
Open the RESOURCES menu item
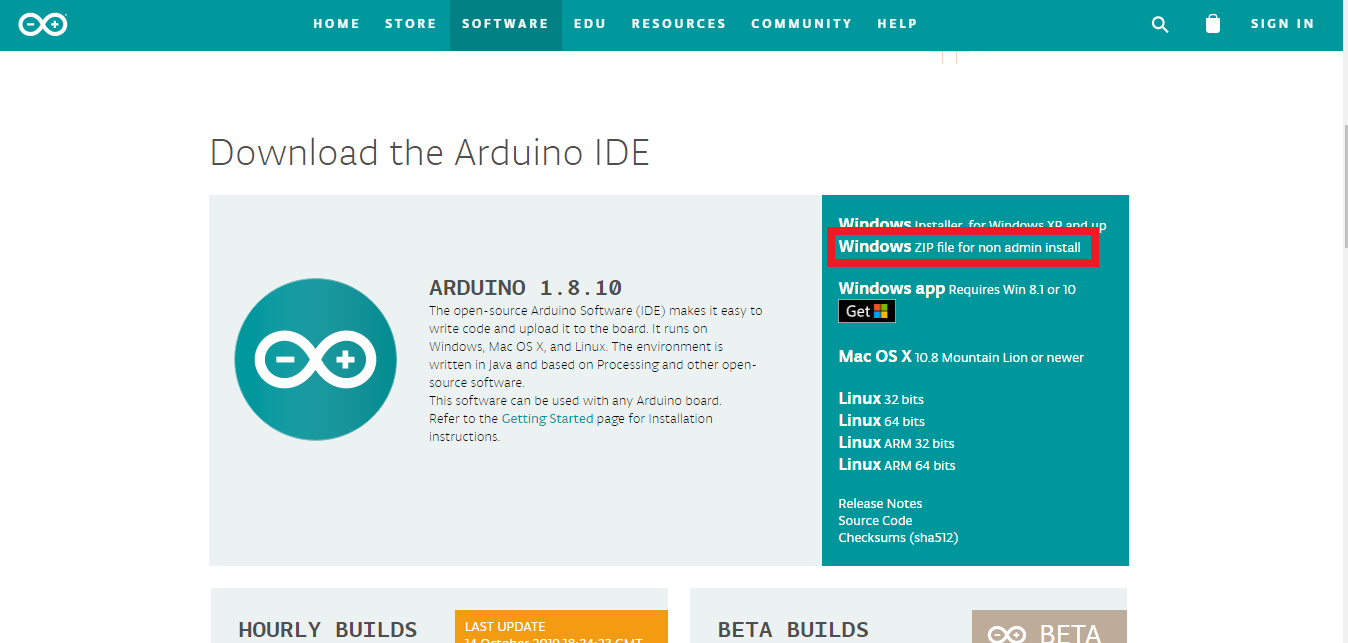coord(679,24)
